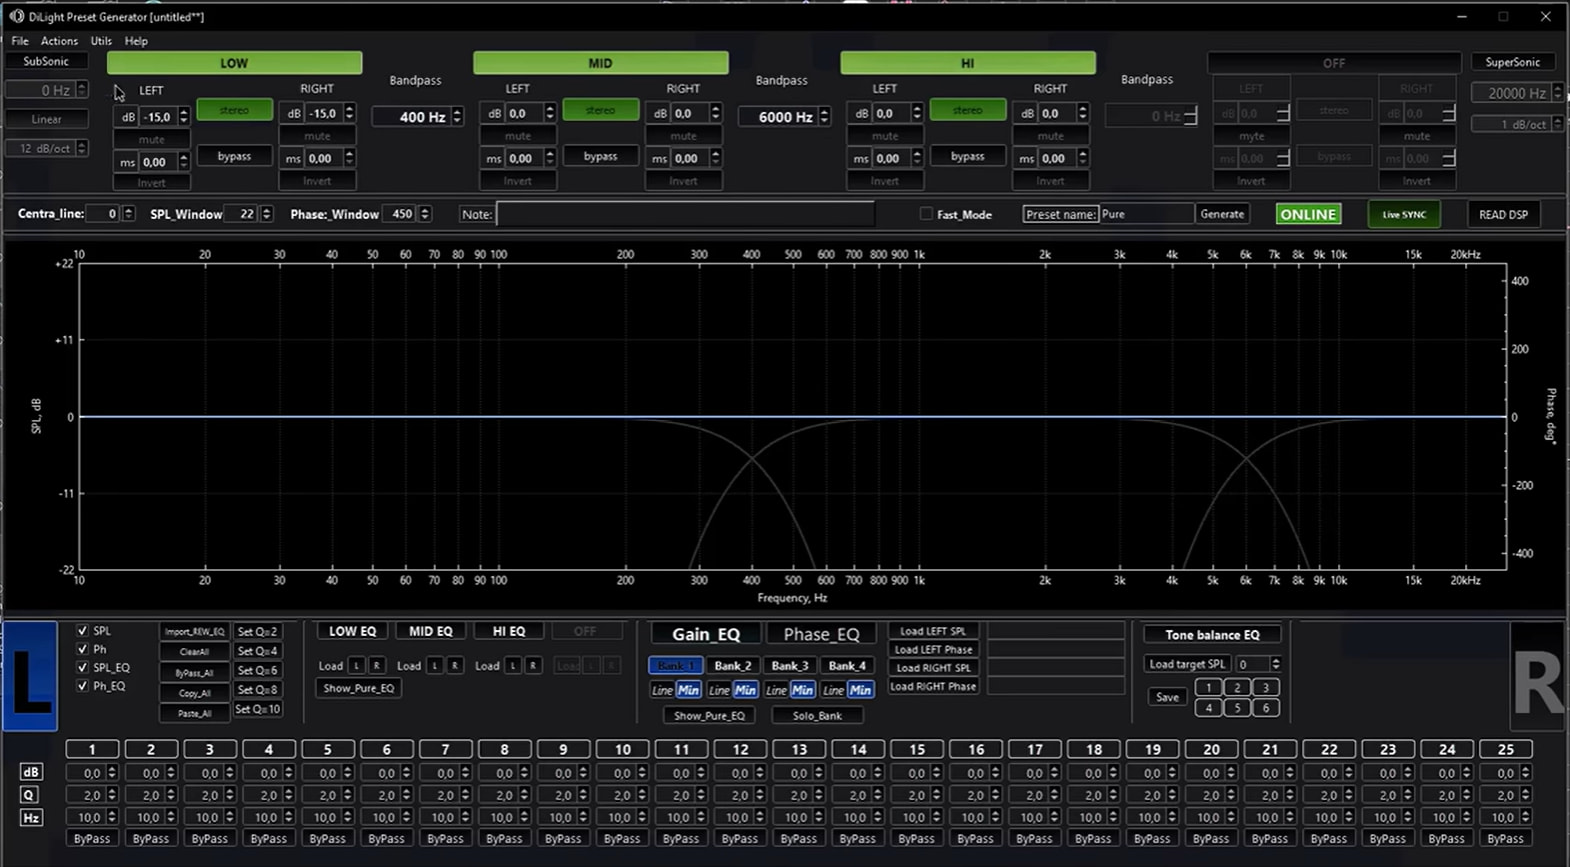Toggle the SPL curve checkbox

82,631
